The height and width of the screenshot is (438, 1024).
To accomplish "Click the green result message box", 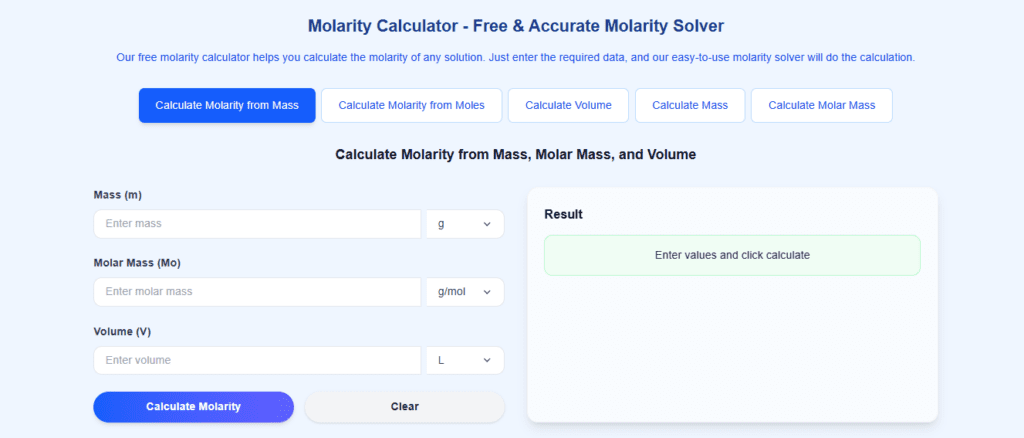I will (732, 255).
